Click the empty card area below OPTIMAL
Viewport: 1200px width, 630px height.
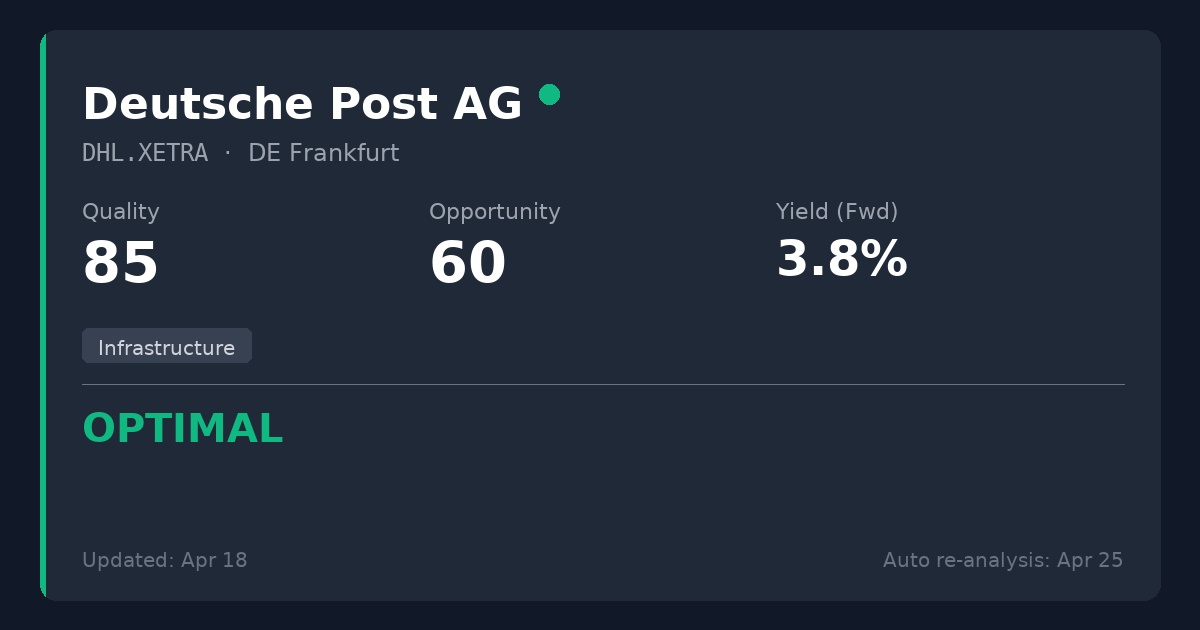[400, 495]
